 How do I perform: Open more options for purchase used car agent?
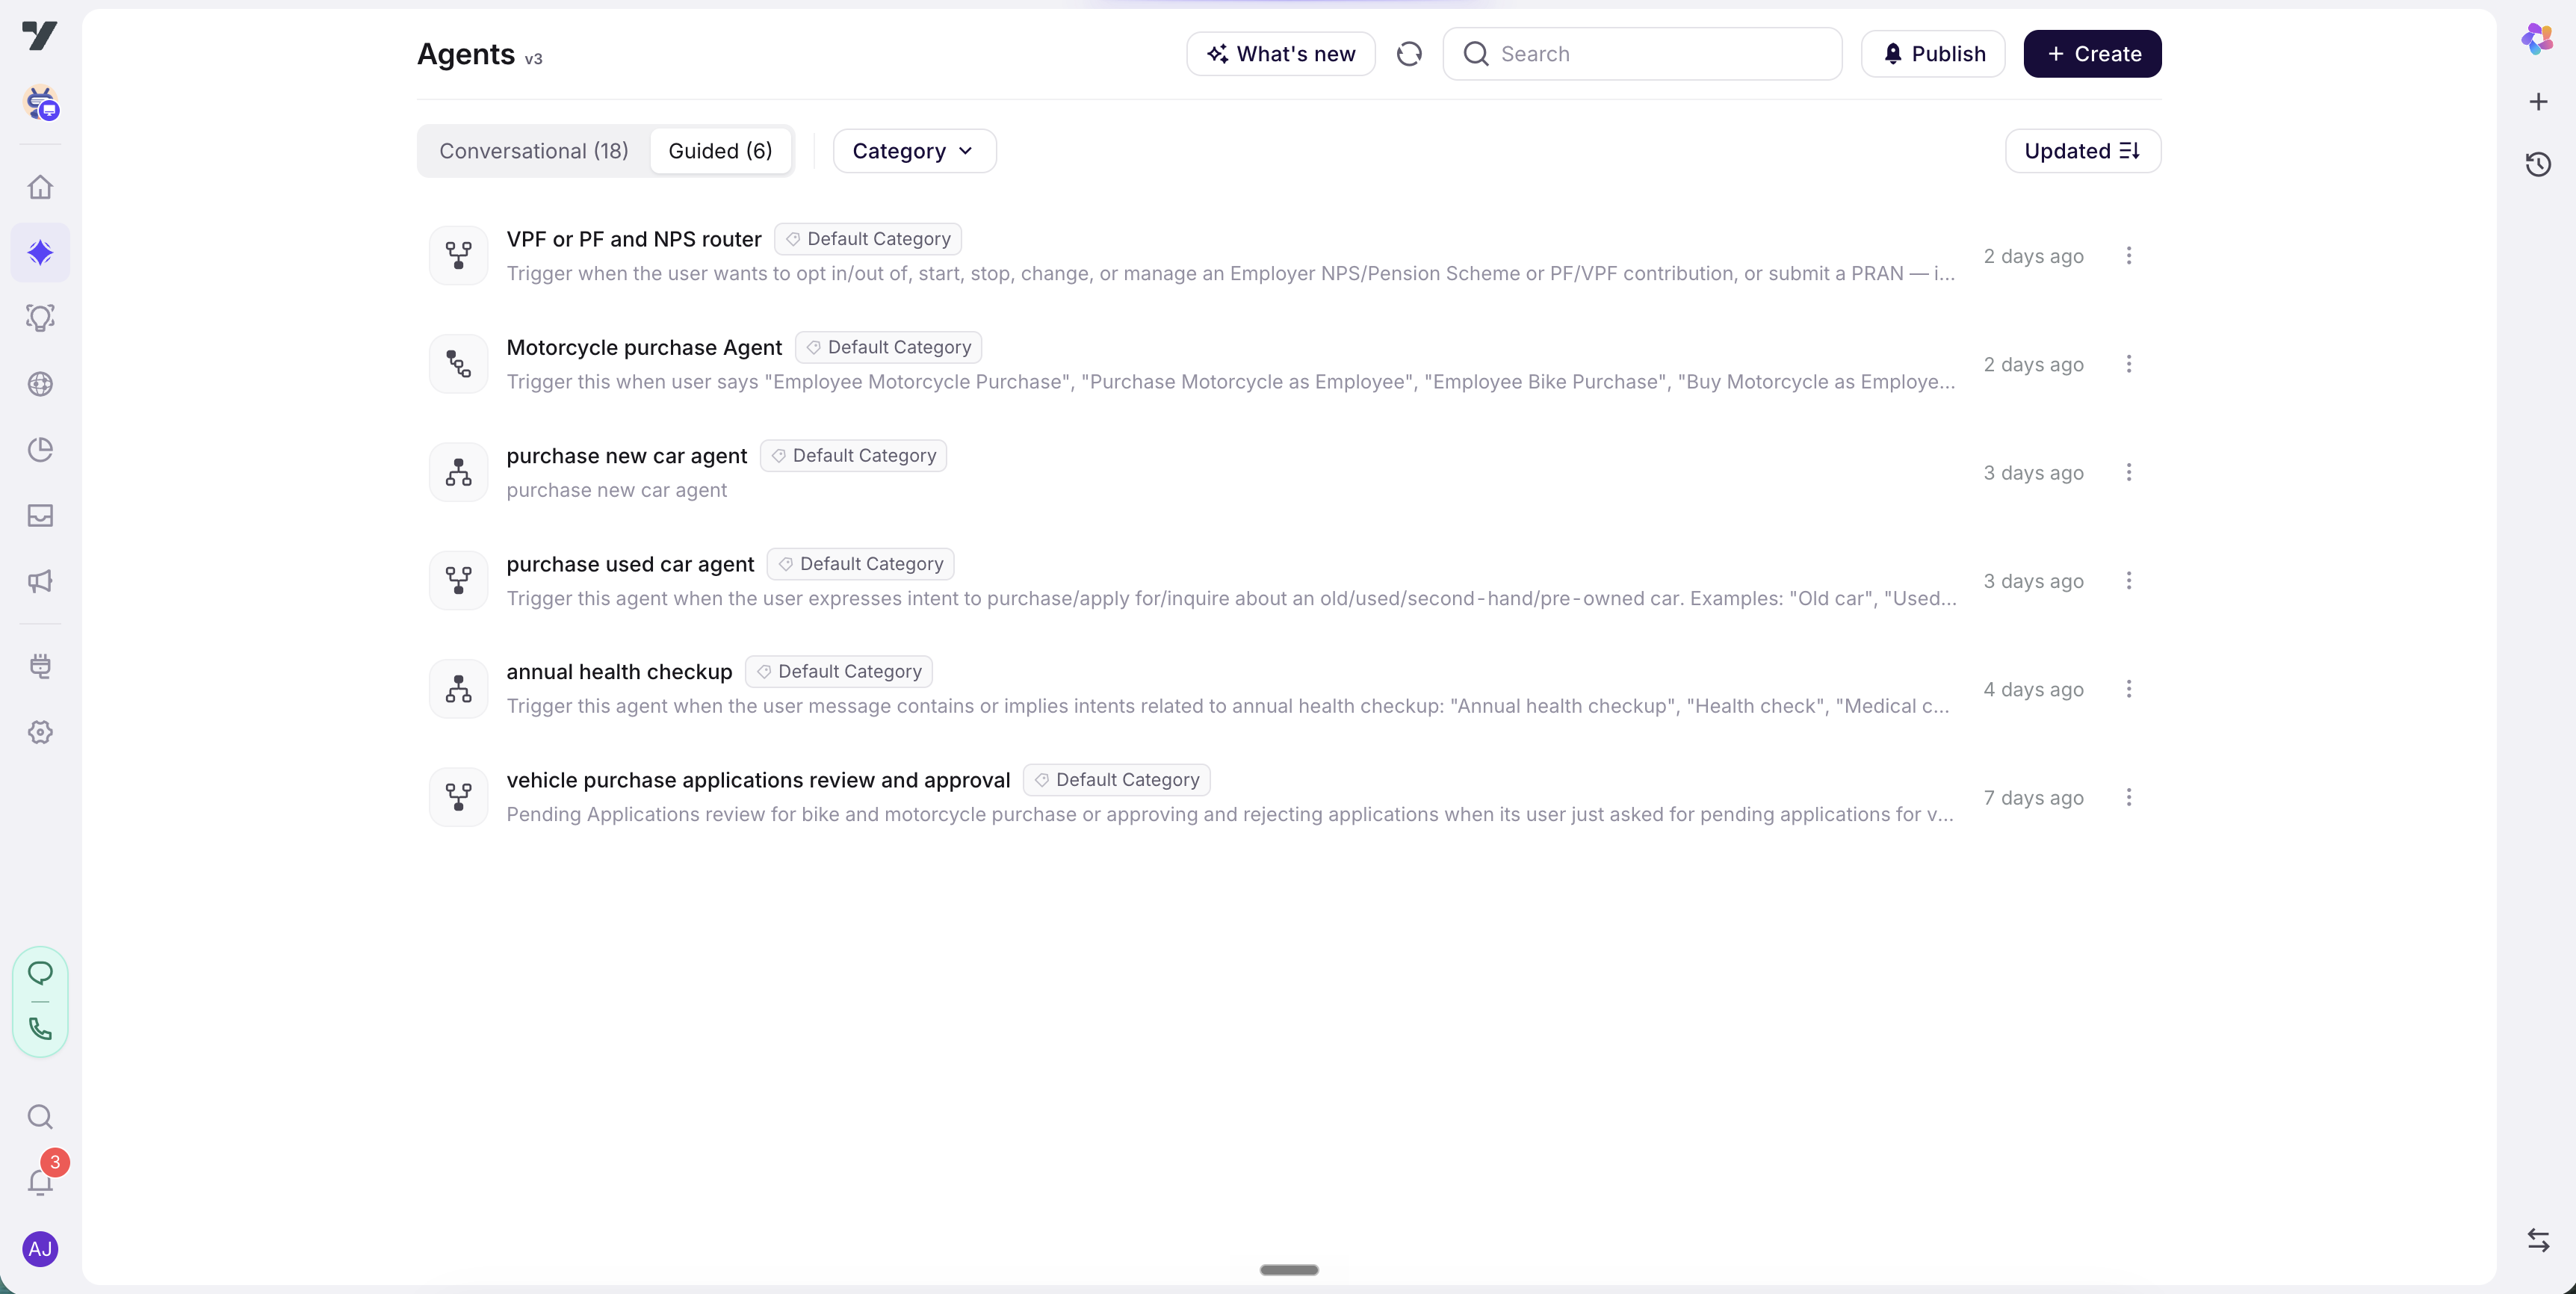(2129, 581)
